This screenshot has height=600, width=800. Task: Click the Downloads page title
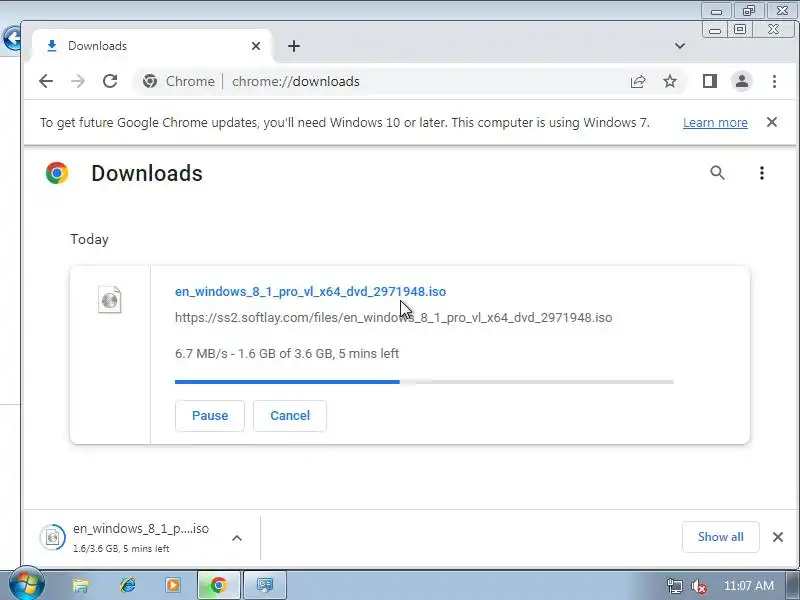click(x=147, y=173)
